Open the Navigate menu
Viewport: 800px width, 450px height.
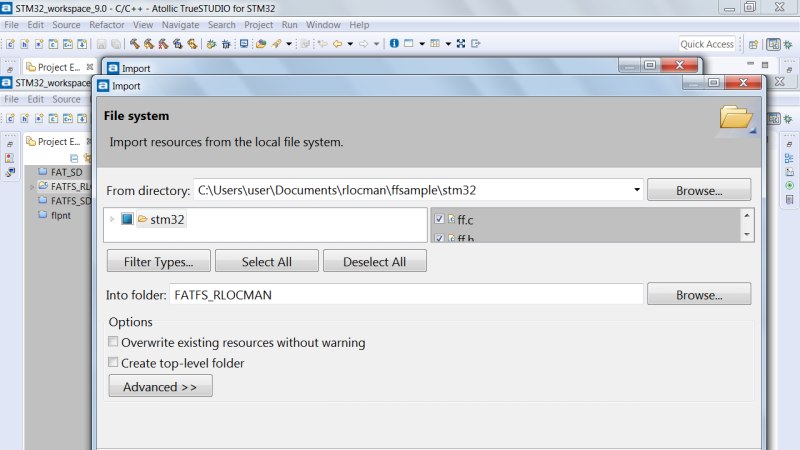pos(181,24)
